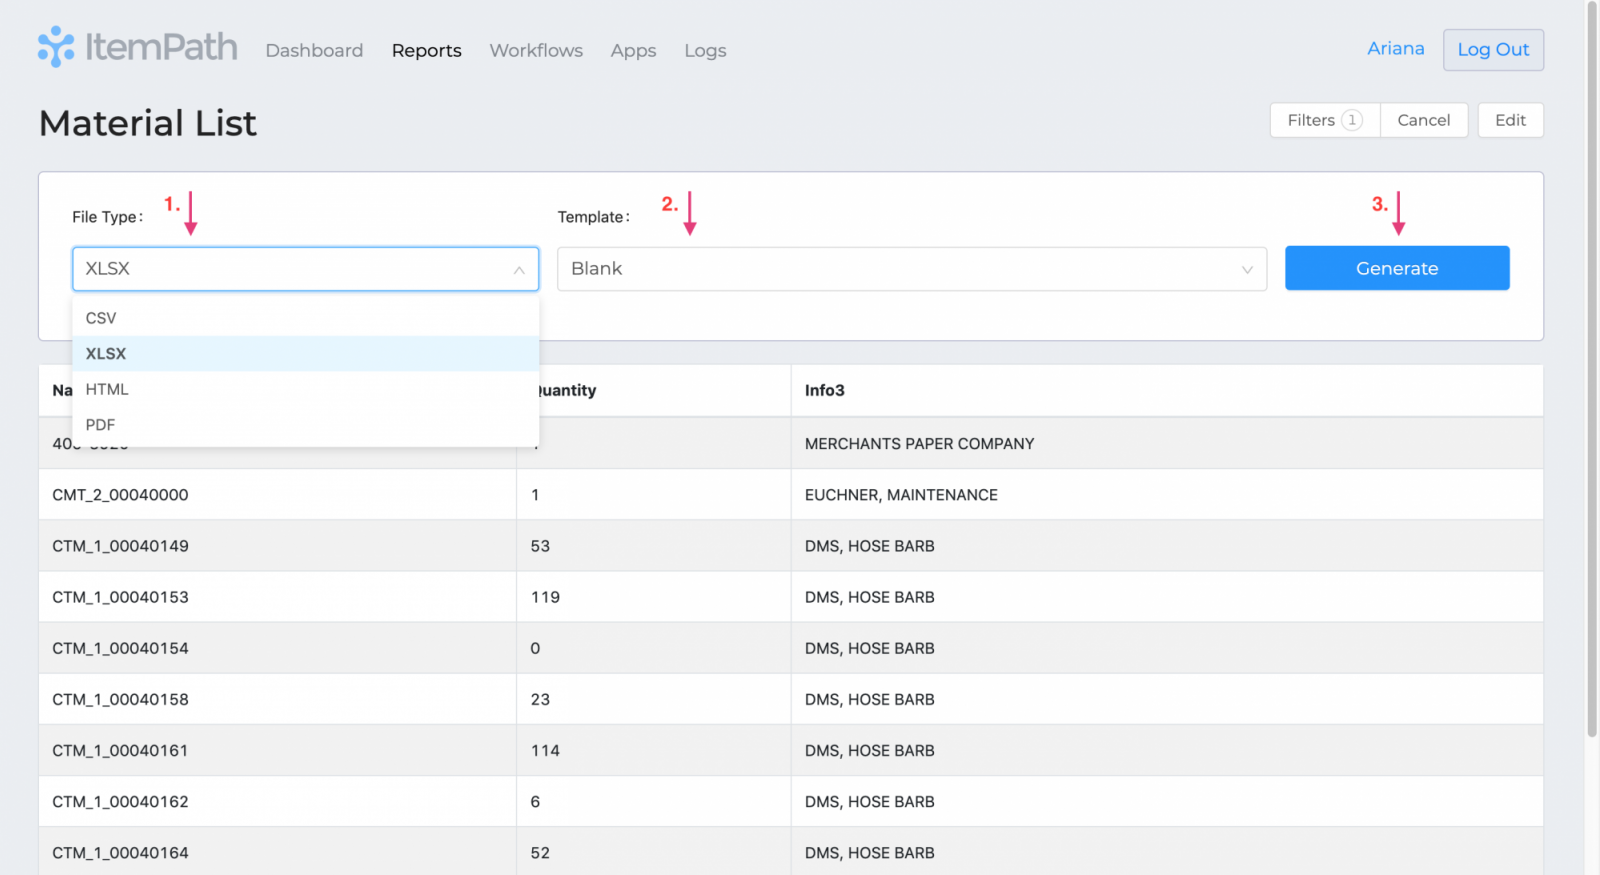This screenshot has height=875, width=1600.
Task: Select the CTM_1_00040154 cell
Action: point(277,648)
